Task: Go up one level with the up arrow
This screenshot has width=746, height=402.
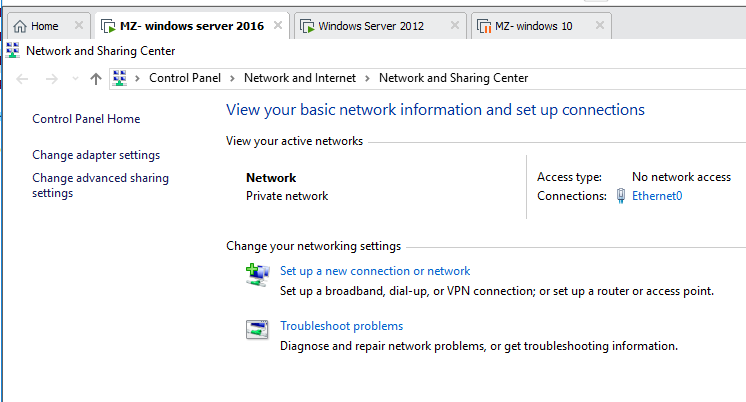Action: click(96, 78)
